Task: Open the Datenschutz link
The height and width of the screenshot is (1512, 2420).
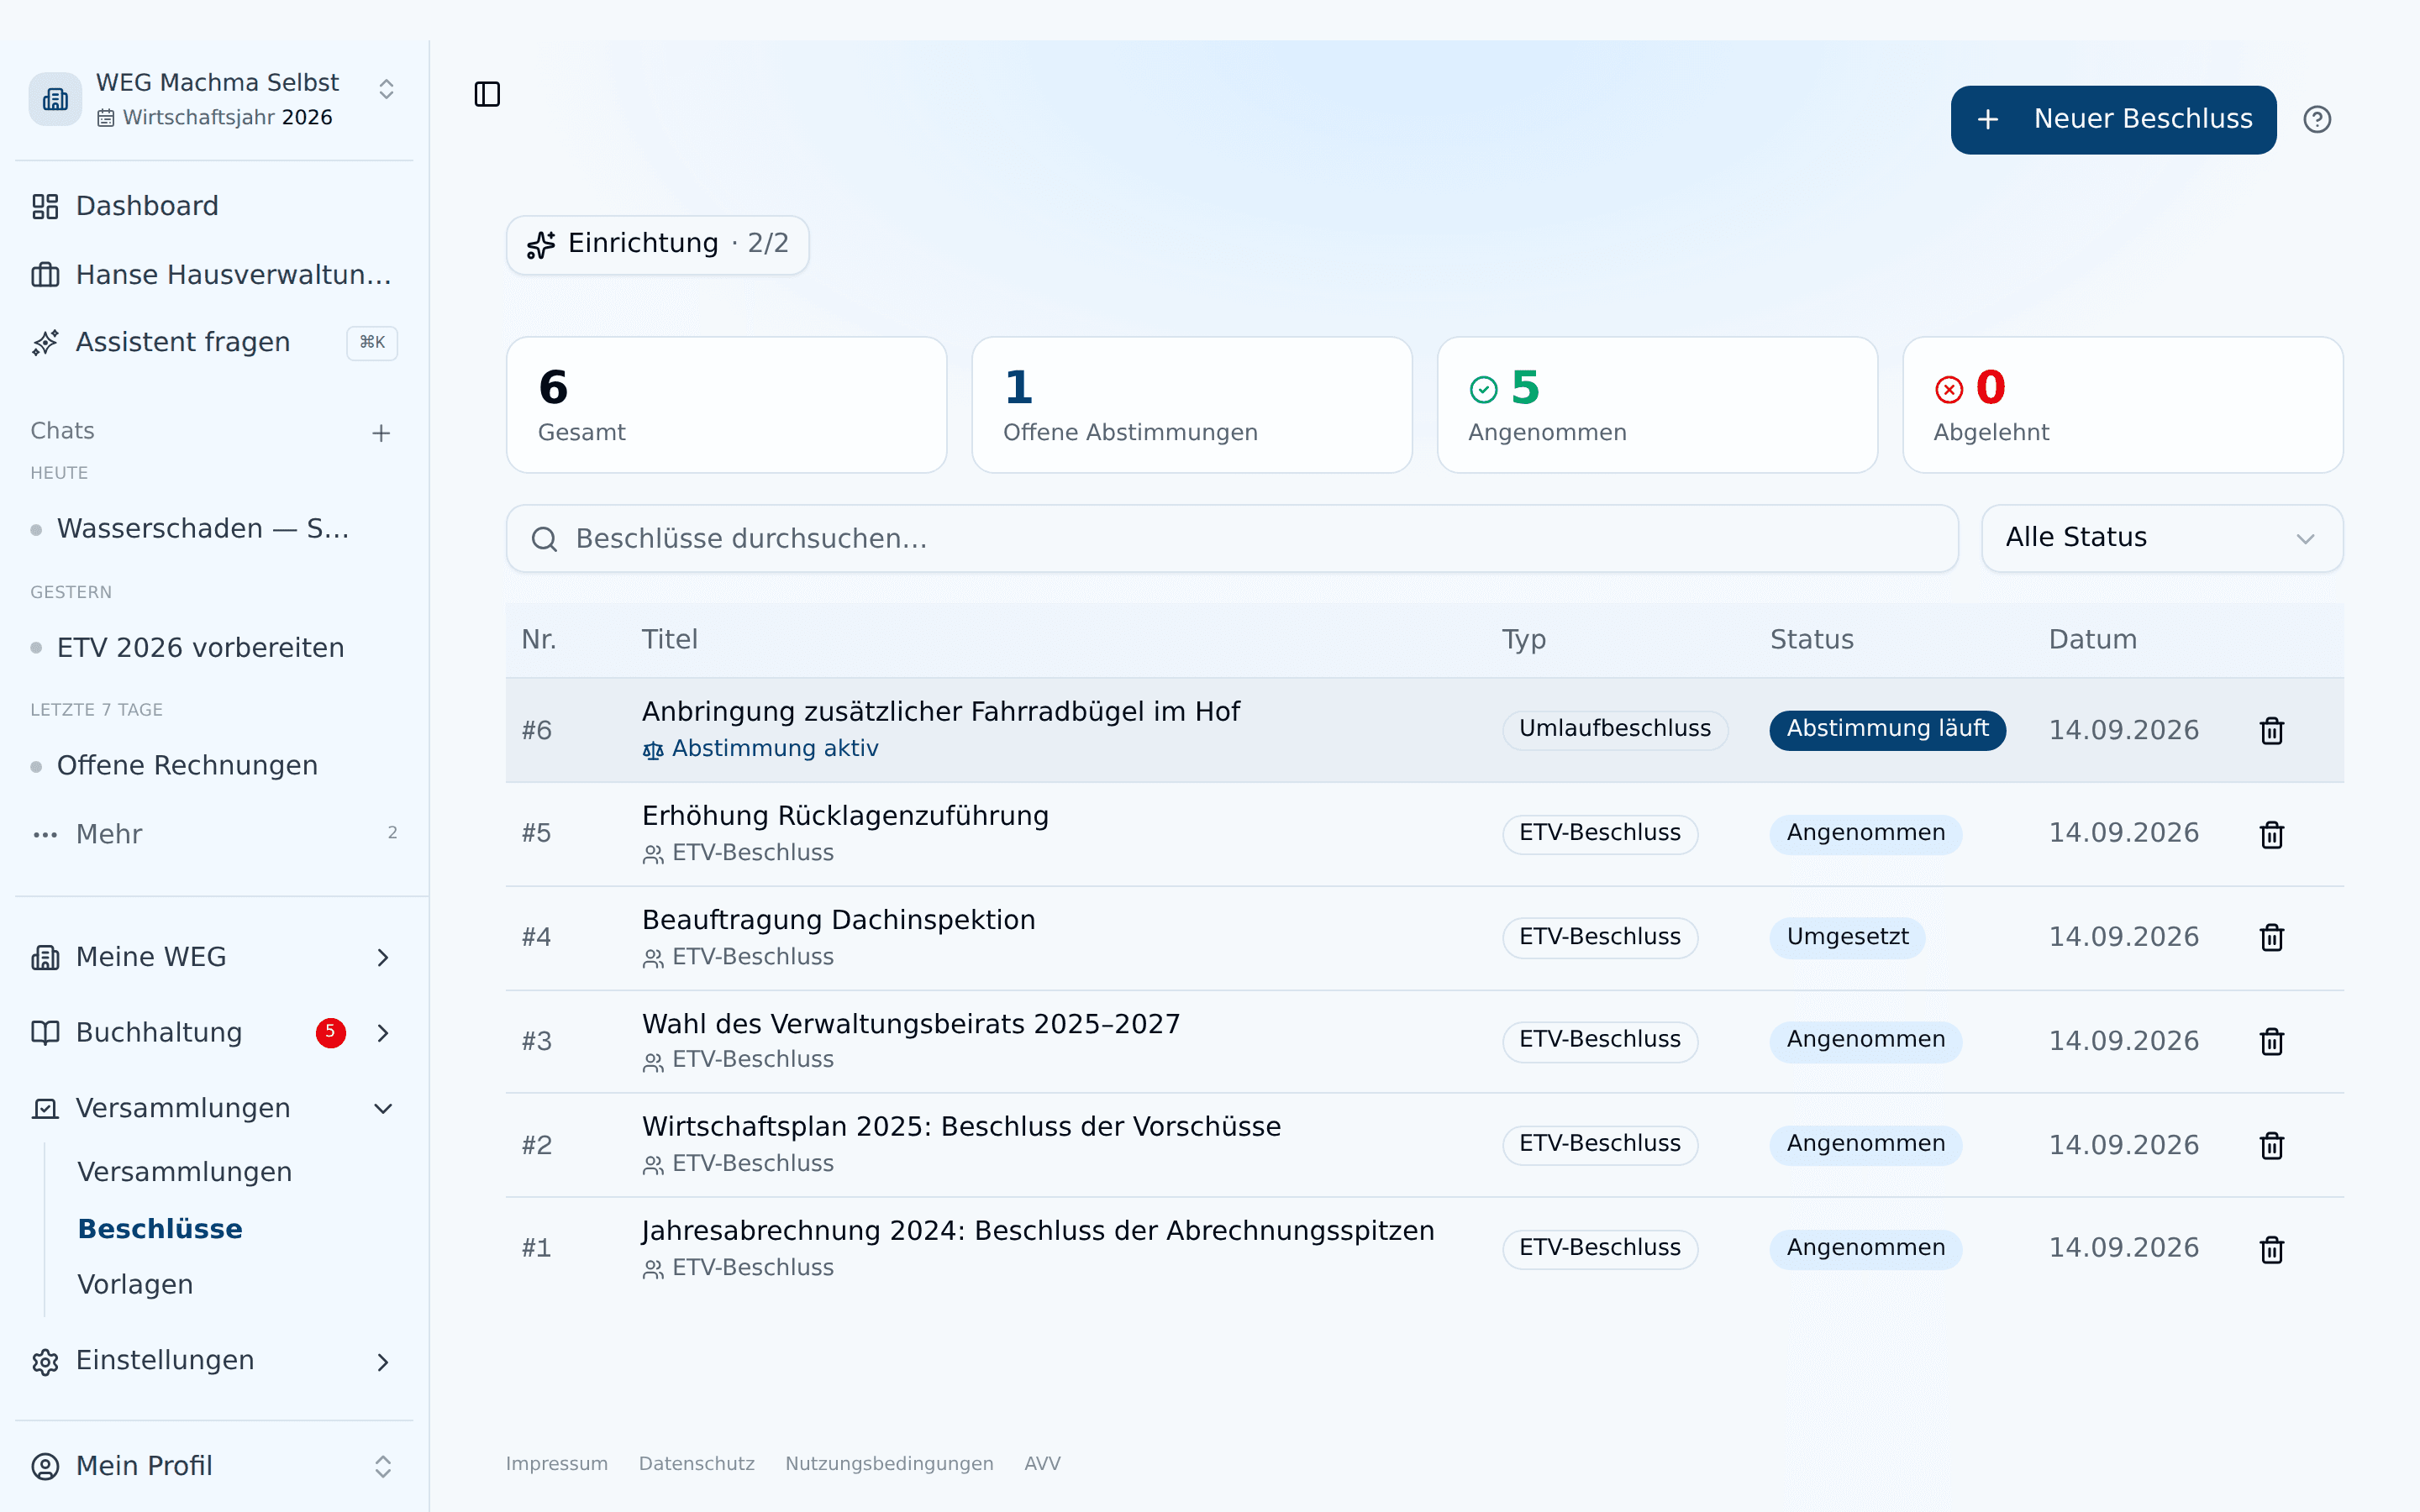Action: [x=697, y=1463]
